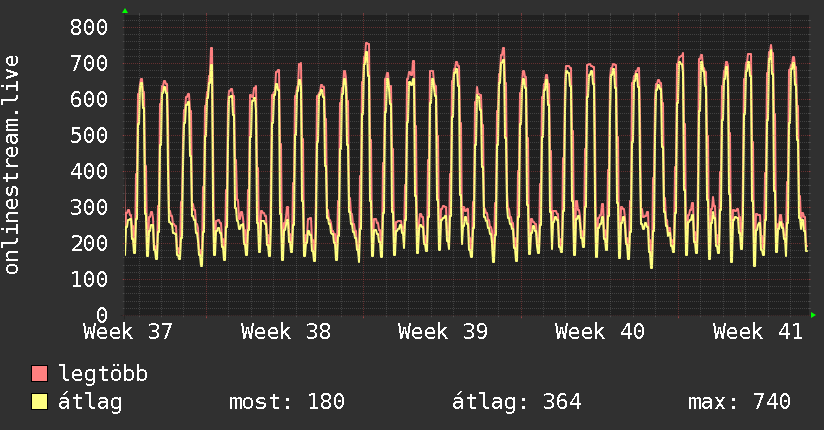Click the max: 740 statistic
Viewport: 824px width, 430px height.
(739, 402)
